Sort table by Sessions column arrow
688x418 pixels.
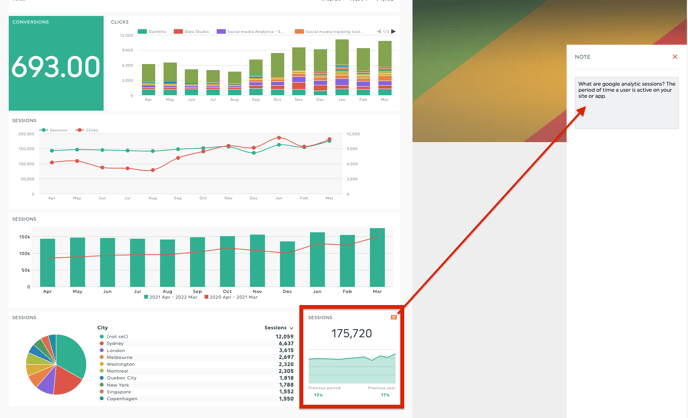291,328
